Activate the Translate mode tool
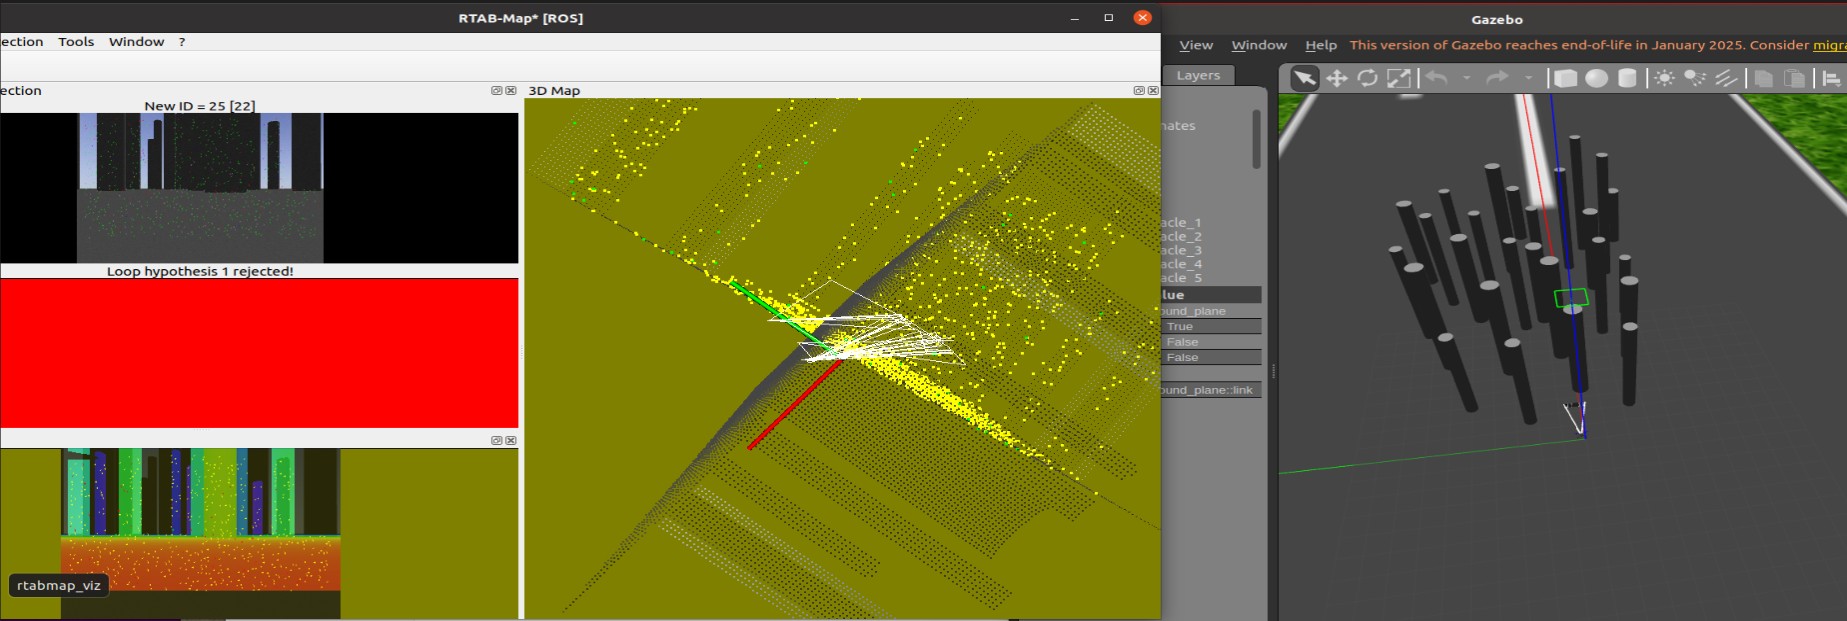The image size is (1847, 621). click(x=1336, y=78)
